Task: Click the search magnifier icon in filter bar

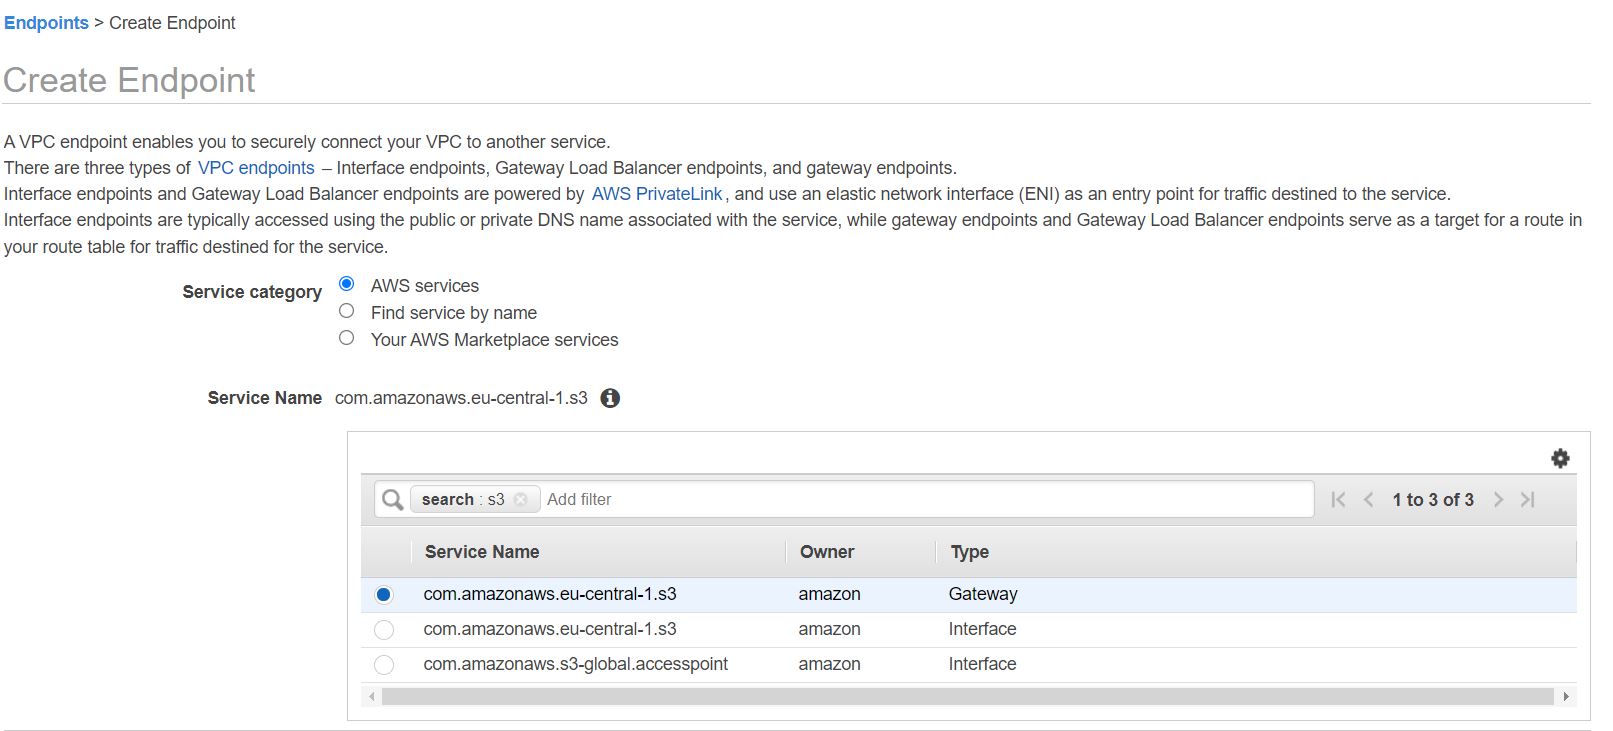Action: pos(393,499)
